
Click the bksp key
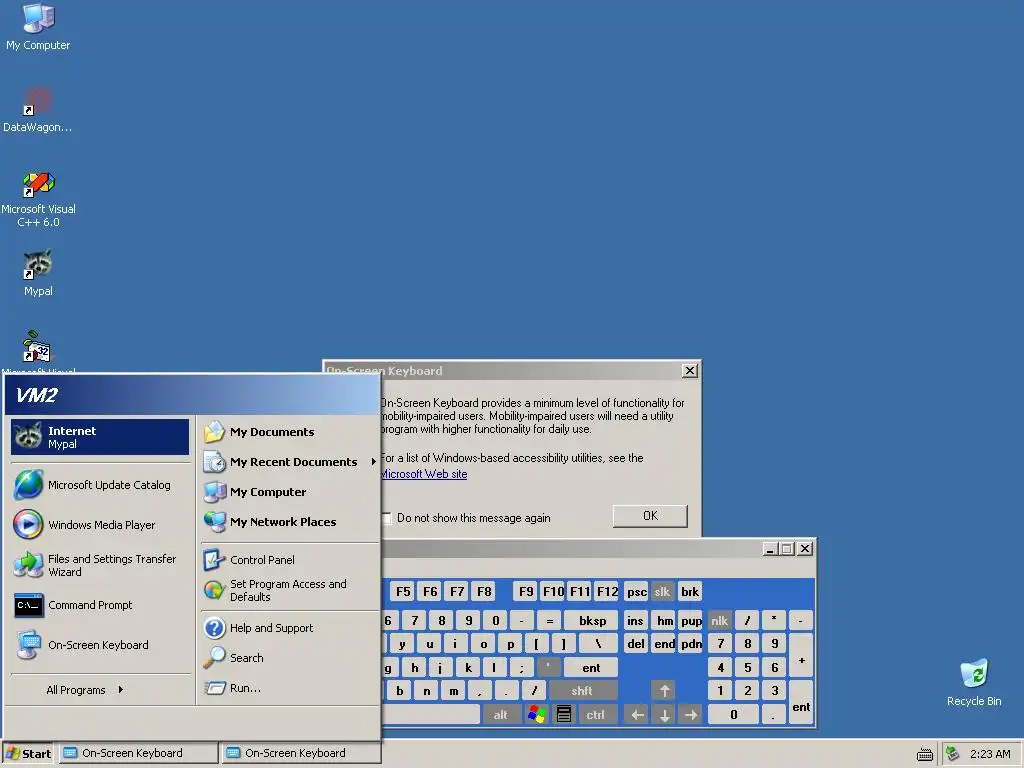(592, 620)
